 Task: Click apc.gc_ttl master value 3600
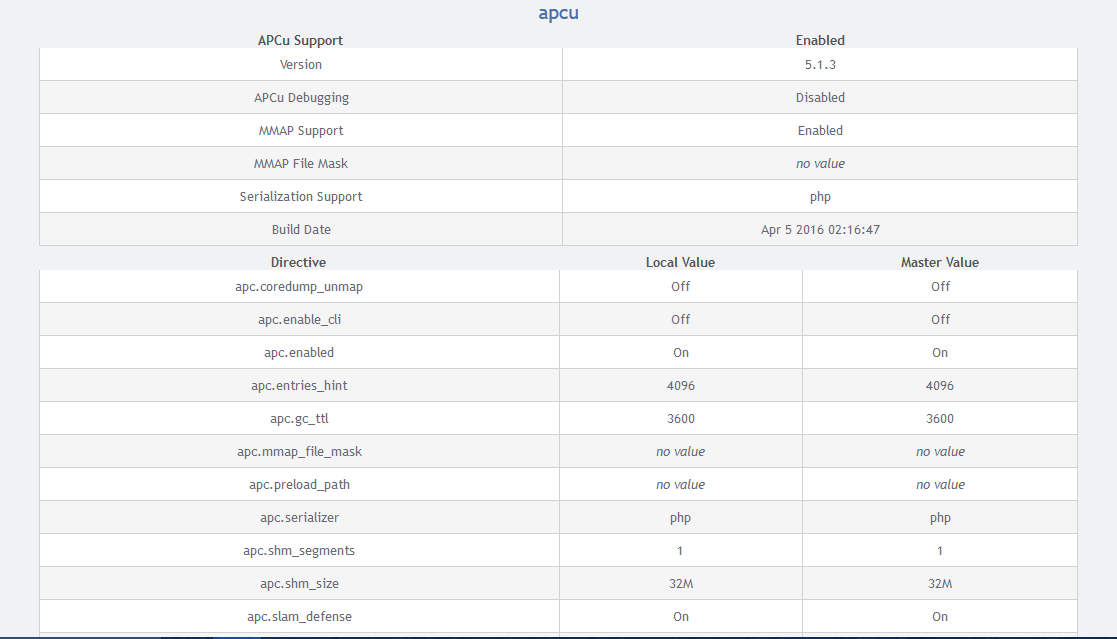(940, 419)
